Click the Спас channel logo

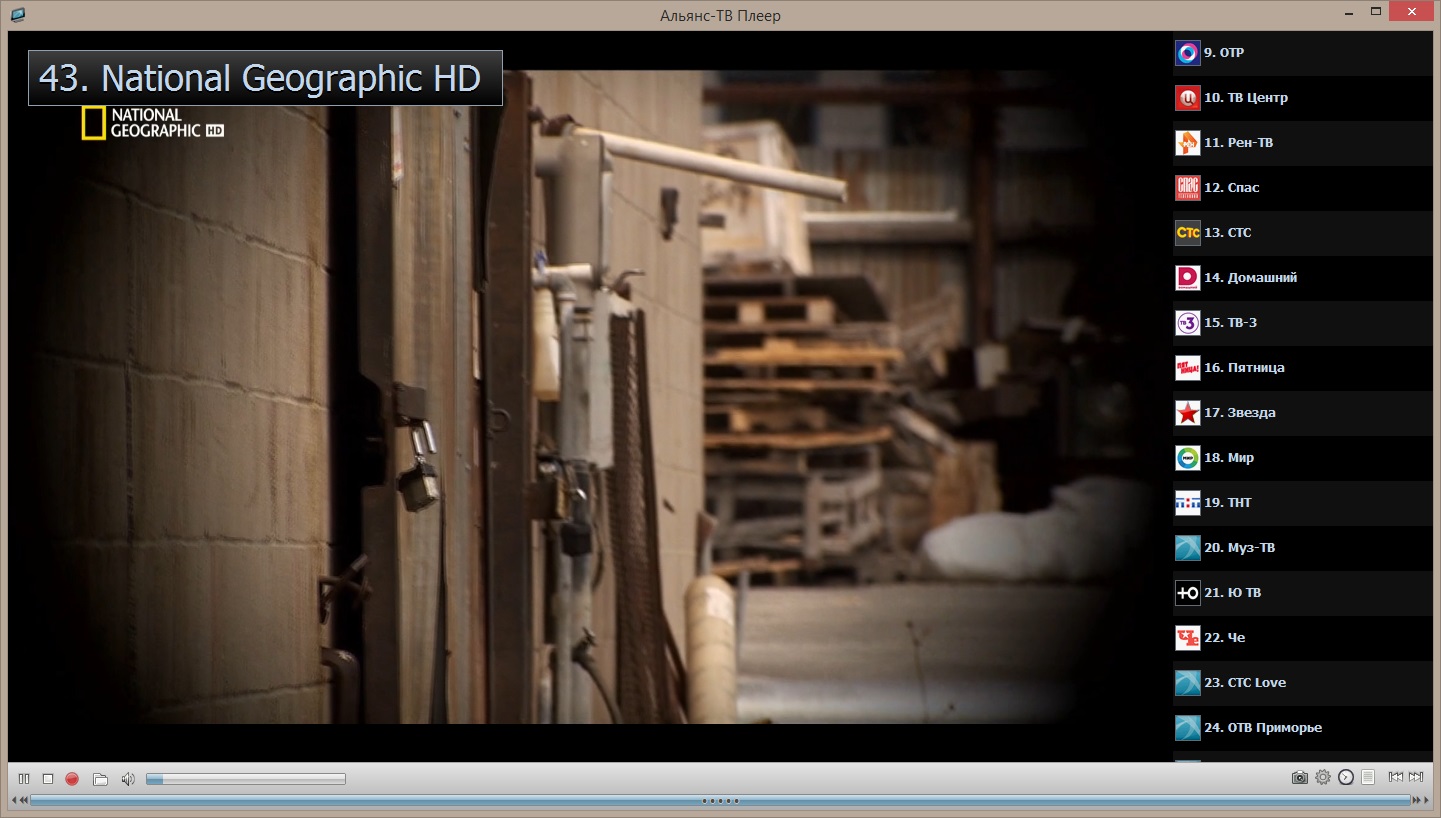coord(1187,188)
